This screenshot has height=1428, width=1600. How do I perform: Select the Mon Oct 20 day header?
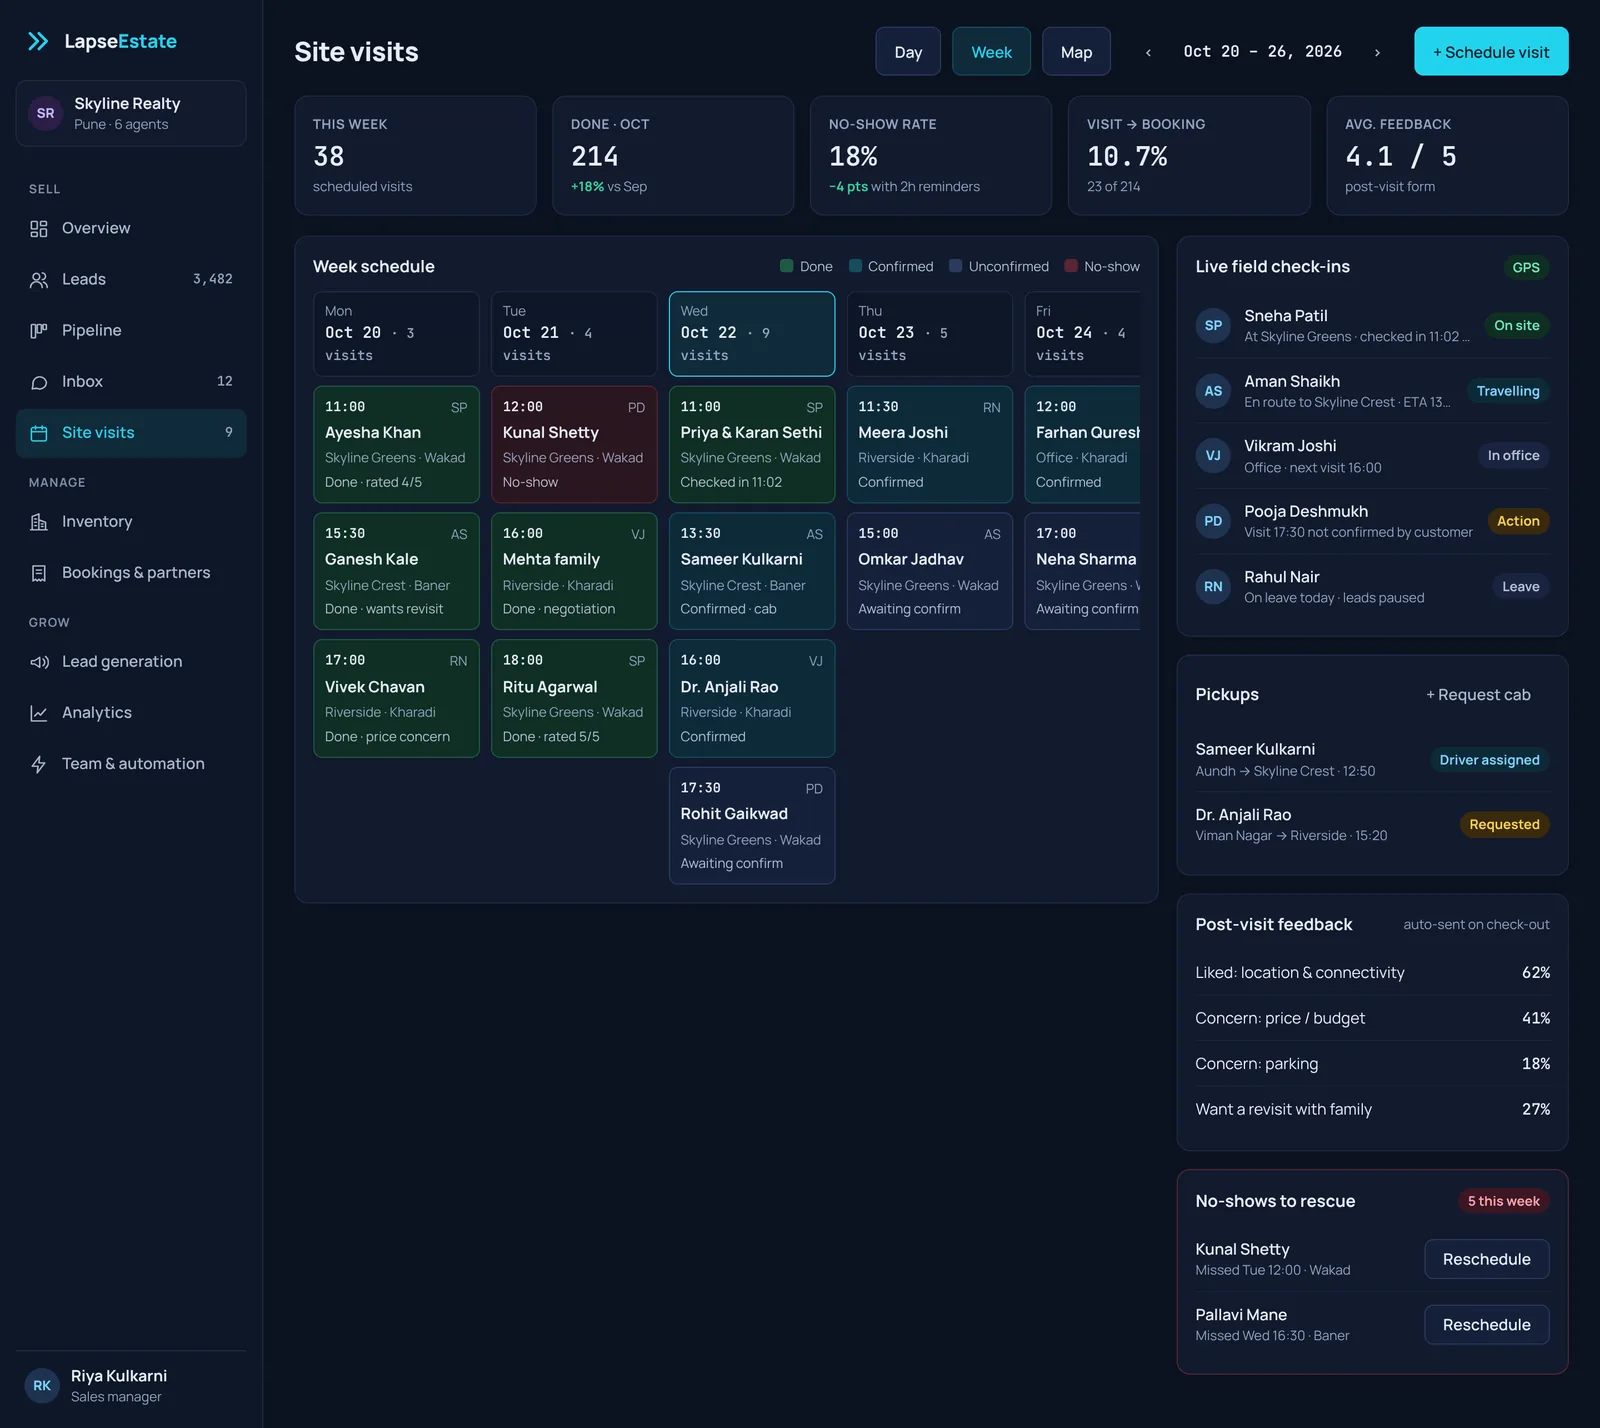pos(396,334)
